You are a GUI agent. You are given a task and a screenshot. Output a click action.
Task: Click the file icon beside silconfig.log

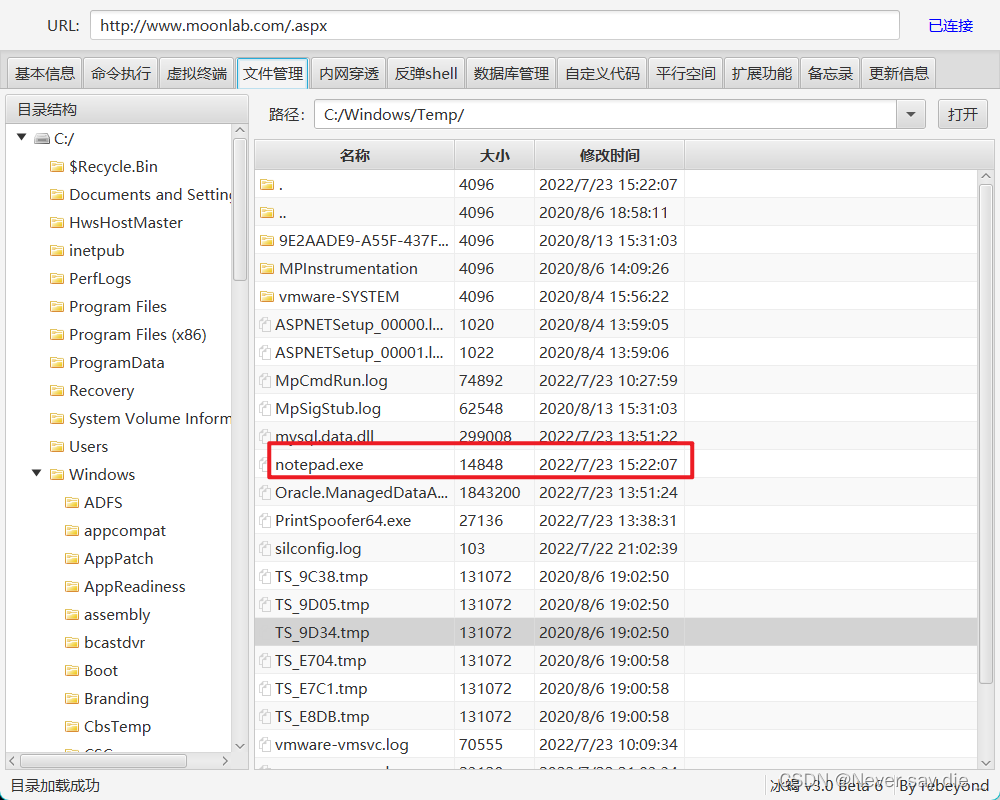265,549
